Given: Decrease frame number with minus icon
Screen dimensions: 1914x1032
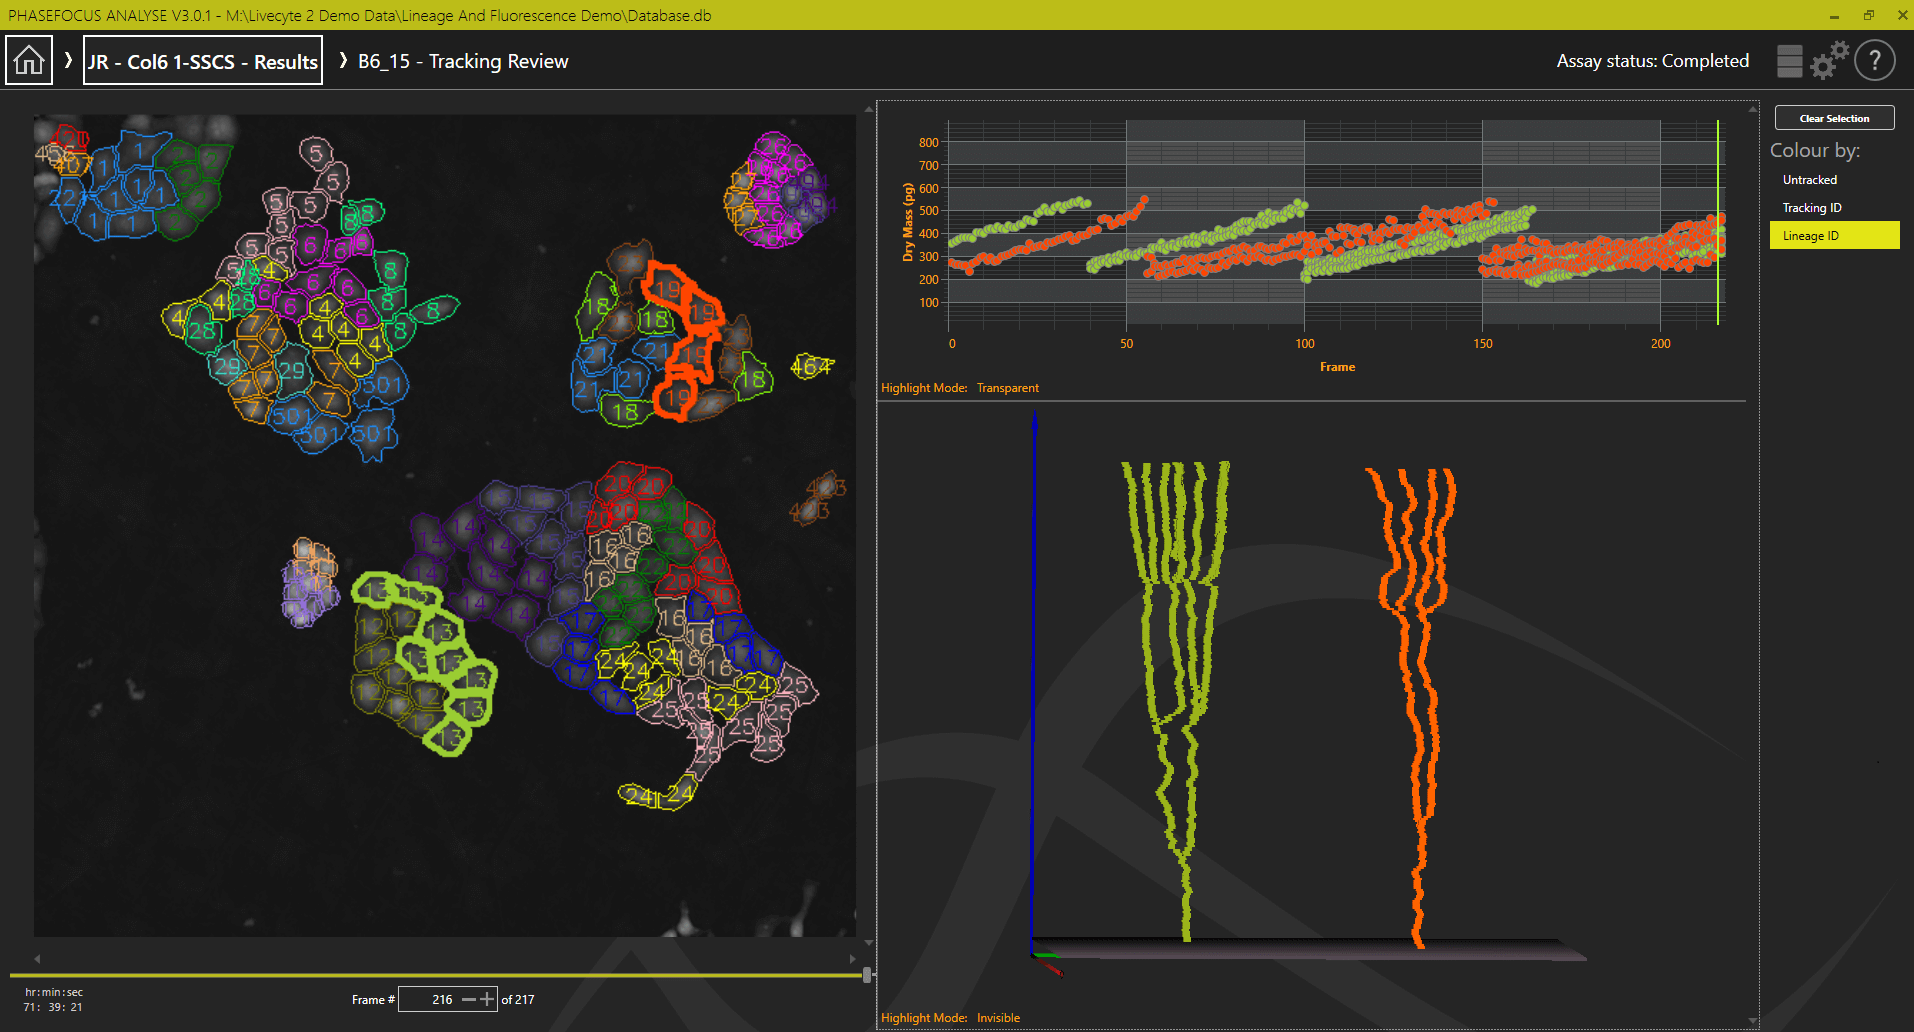Looking at the screenshot, I should [468, 999].
